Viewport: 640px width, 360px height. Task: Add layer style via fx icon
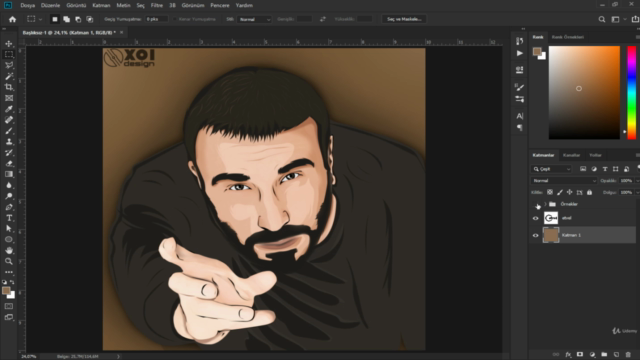coord(568,355)
